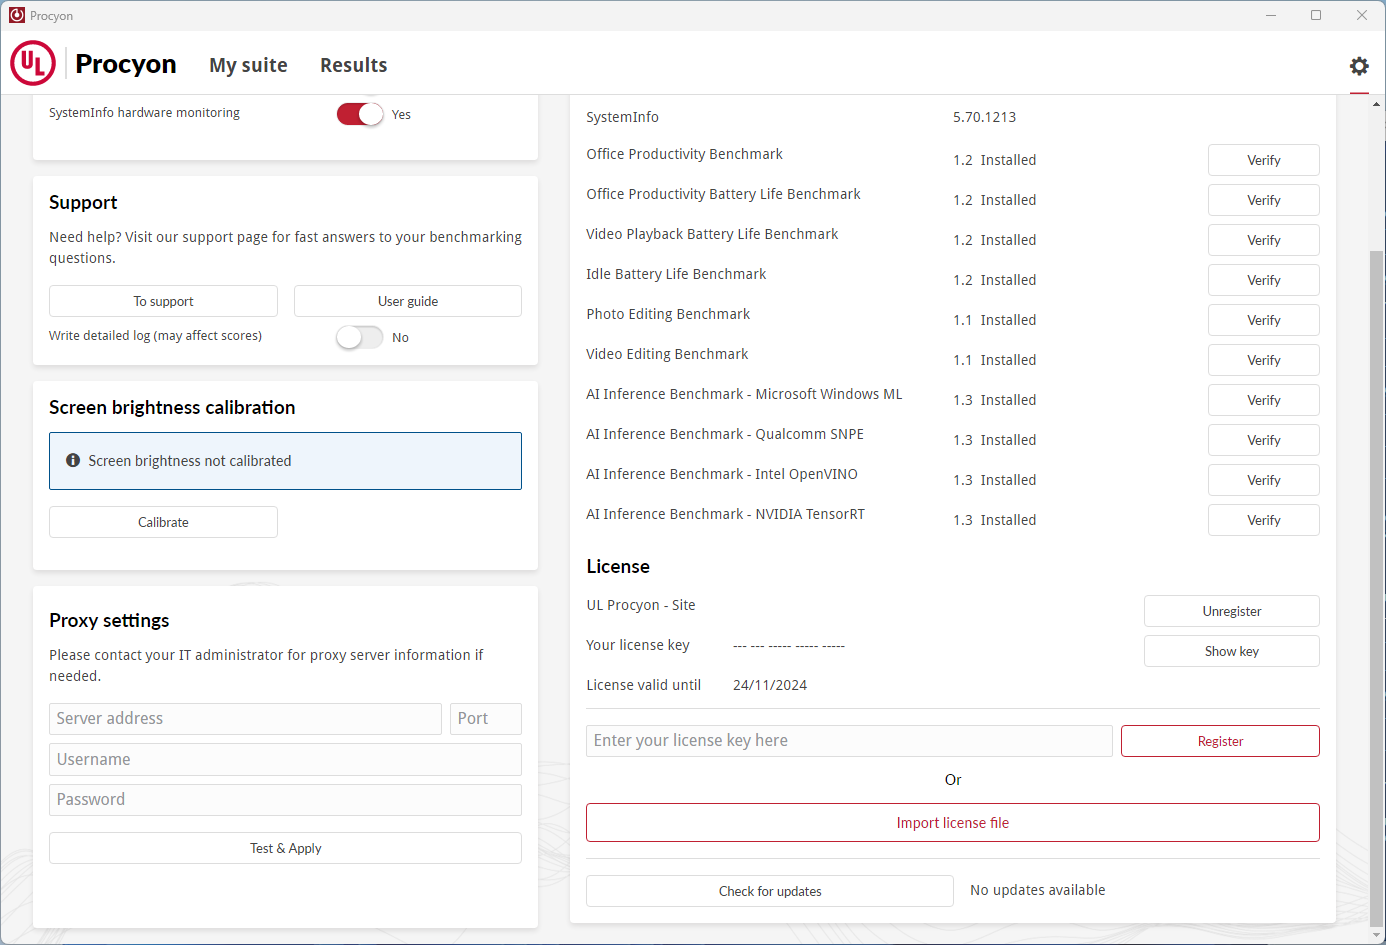The image size is (1386, 945).
Task: Click 'No updates available' status text
Action: click(1038, 890)
